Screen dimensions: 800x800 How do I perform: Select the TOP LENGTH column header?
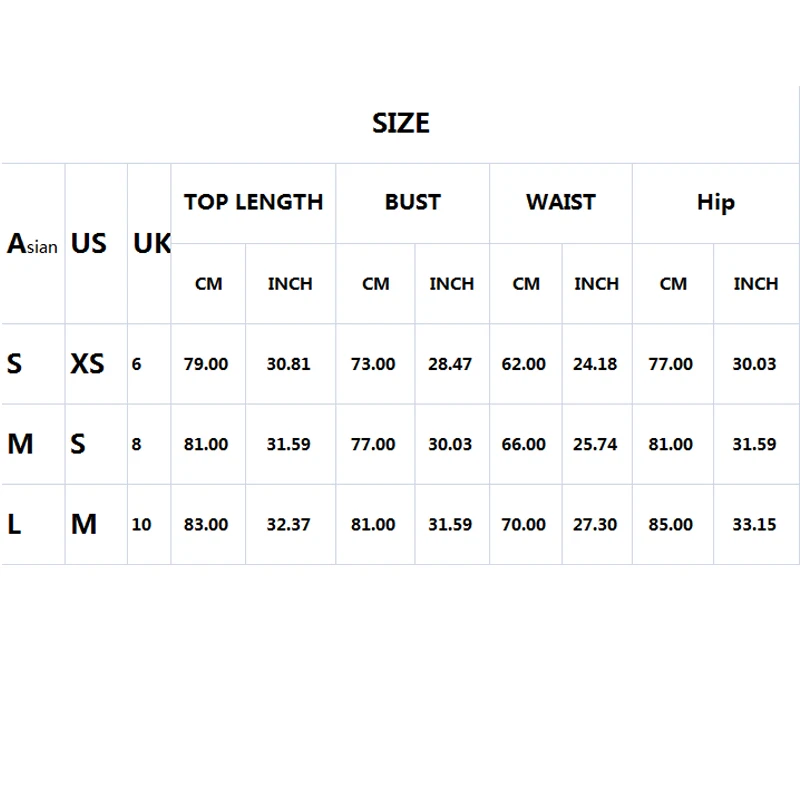[254, 202]
